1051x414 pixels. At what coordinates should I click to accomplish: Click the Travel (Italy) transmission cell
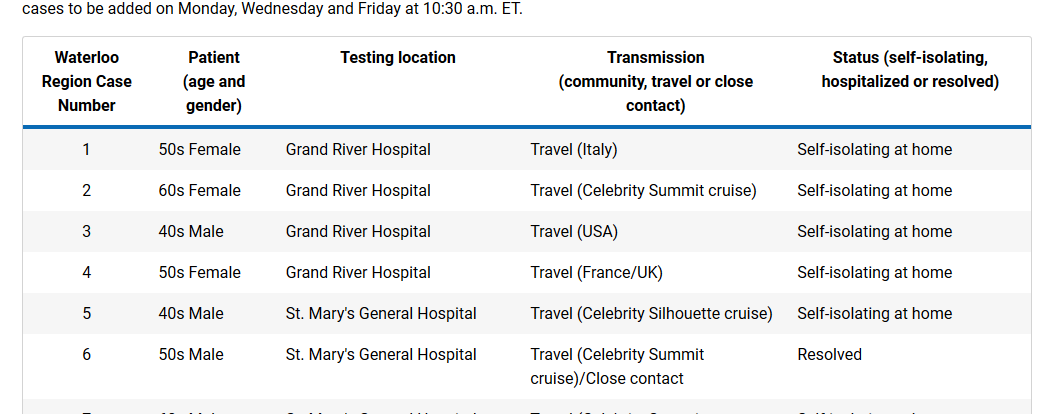(574, 150)
